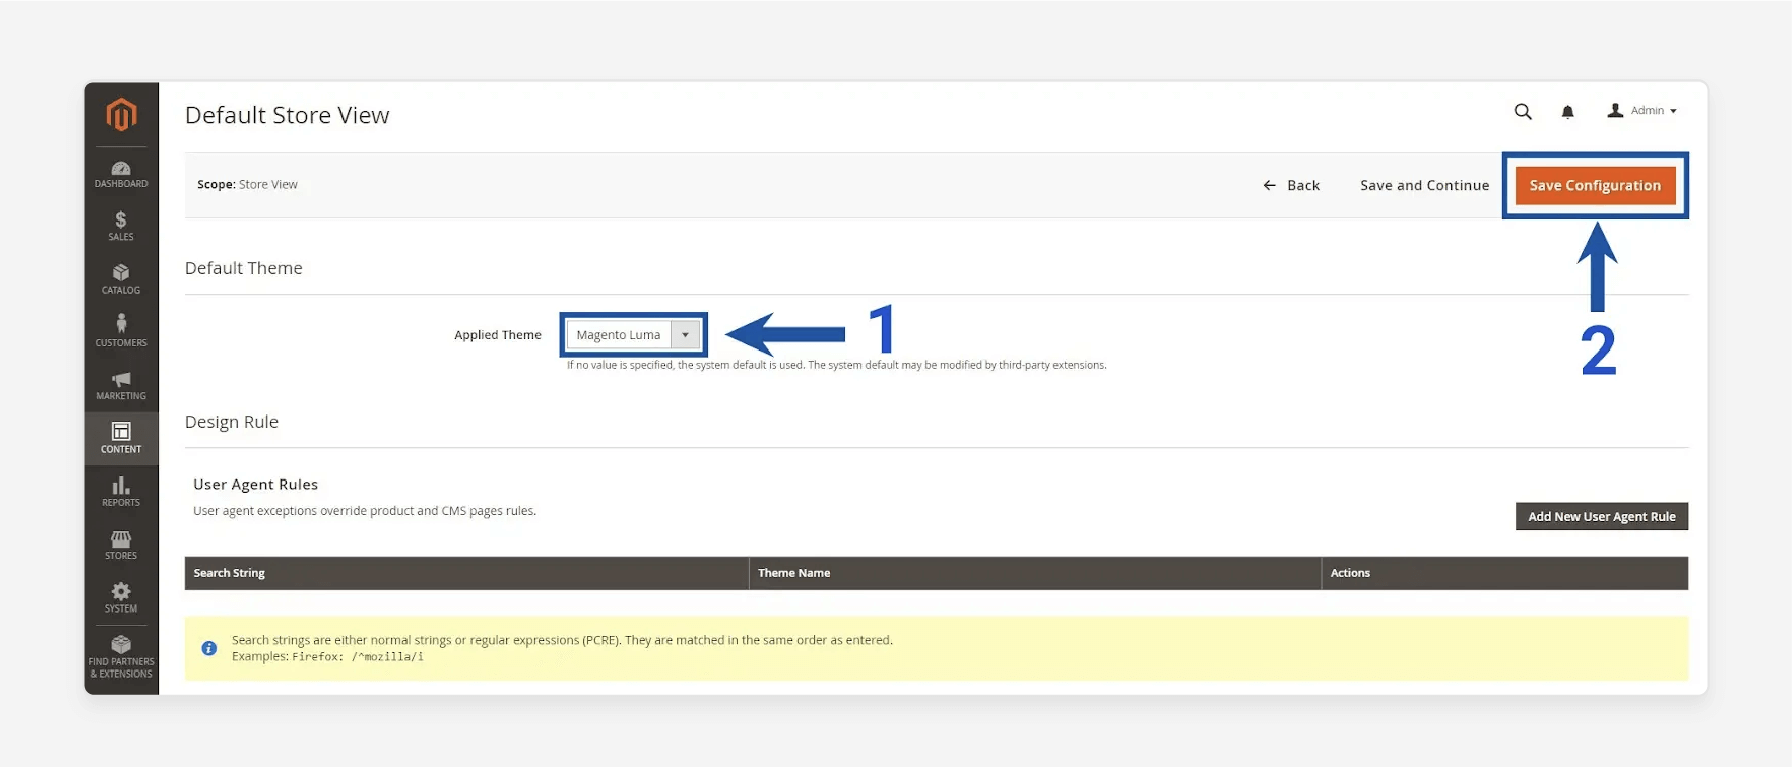Open the notifications bell
Screen dimensions: 1792x767
tap(1568, 112)
